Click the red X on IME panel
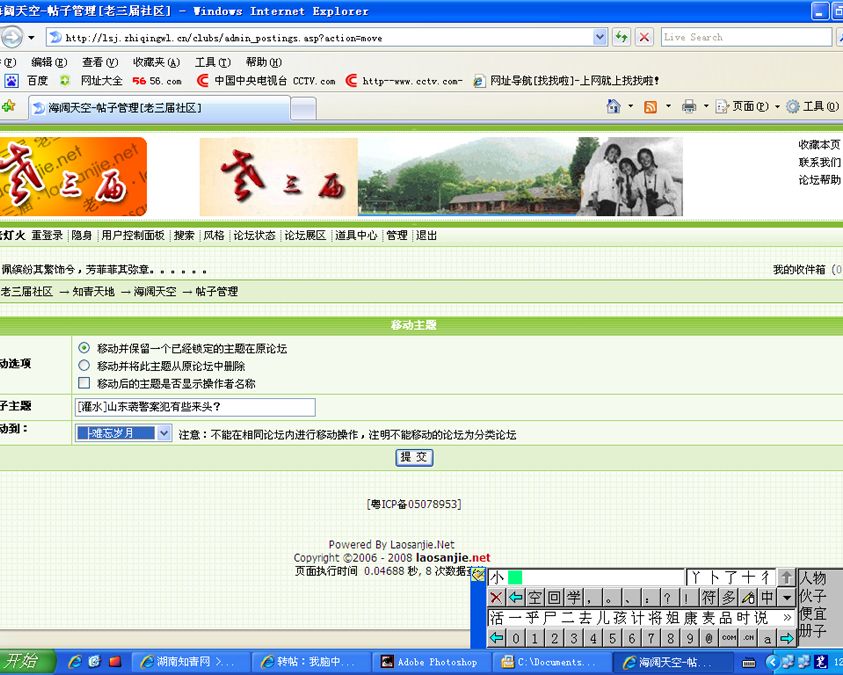The image size is (843, 675). click(x=496, y=597)
